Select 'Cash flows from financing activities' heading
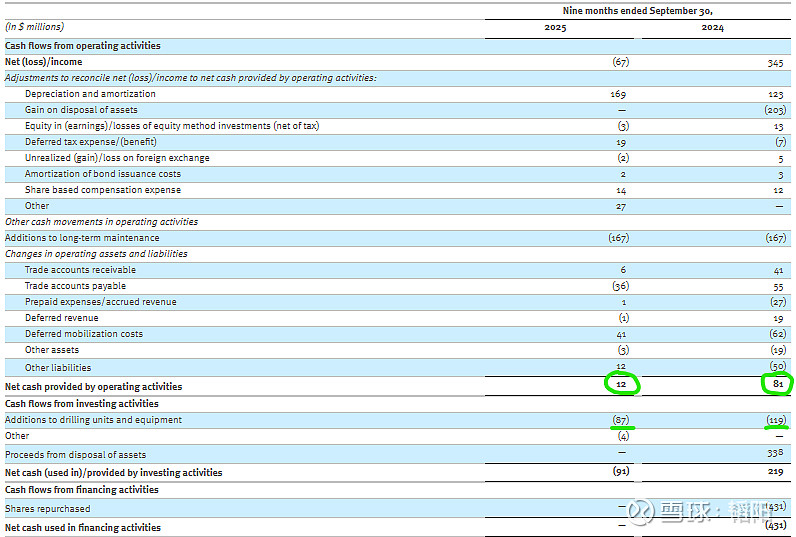The image size is (796, 537). pos(82,489)
